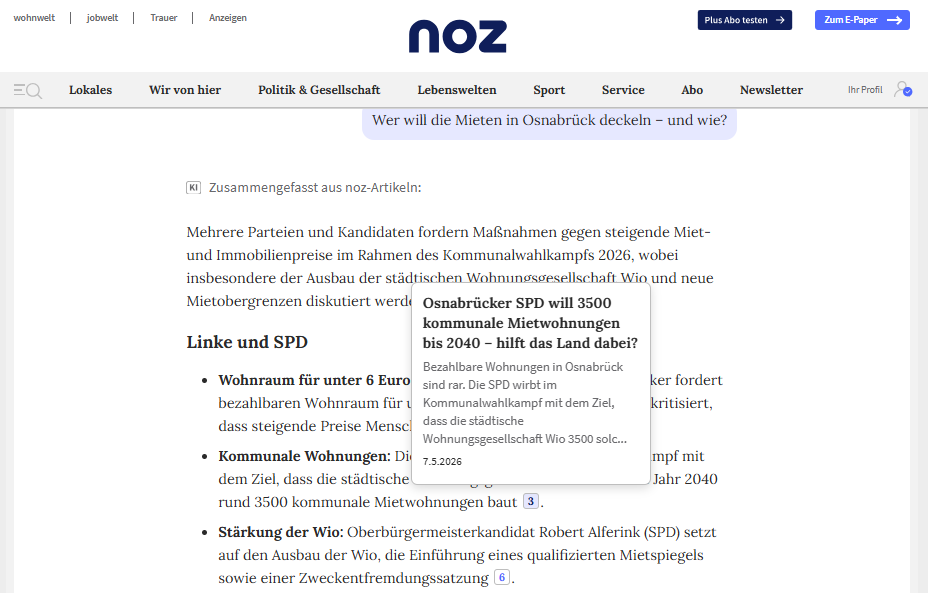Click the 'Kommunale Wohnungen:' bullet label
Image resolution: width=928 pixels, height=593 pixels.
coord(304,456)
